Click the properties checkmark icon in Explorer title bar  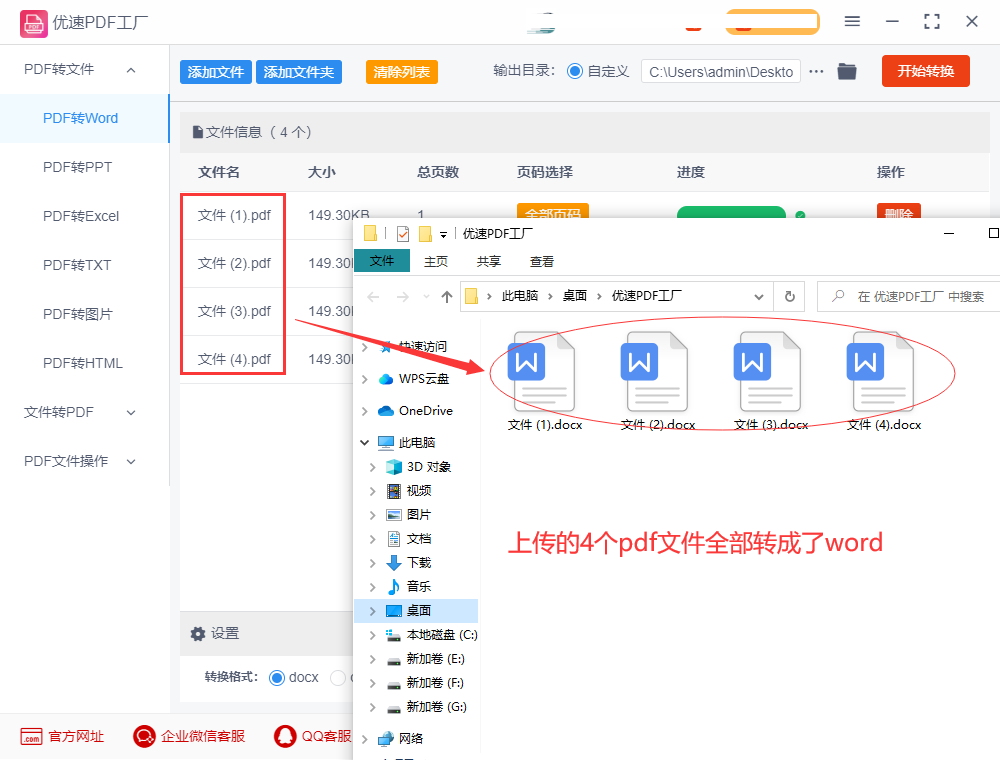403,234
